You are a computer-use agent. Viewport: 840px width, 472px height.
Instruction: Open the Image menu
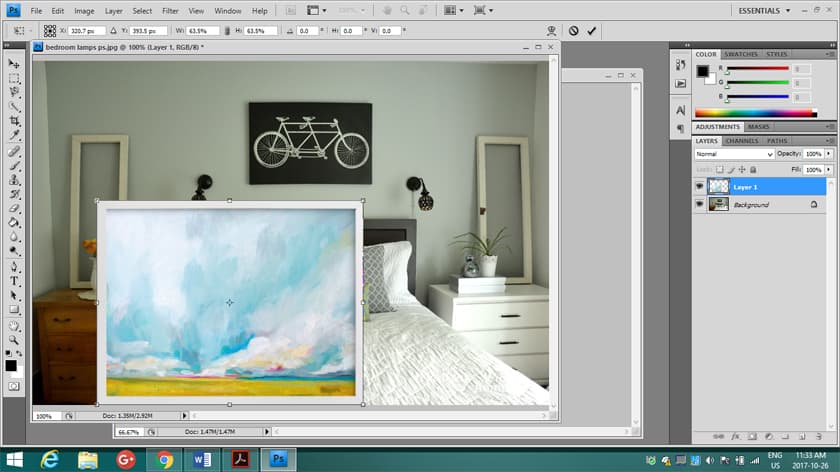84,11
